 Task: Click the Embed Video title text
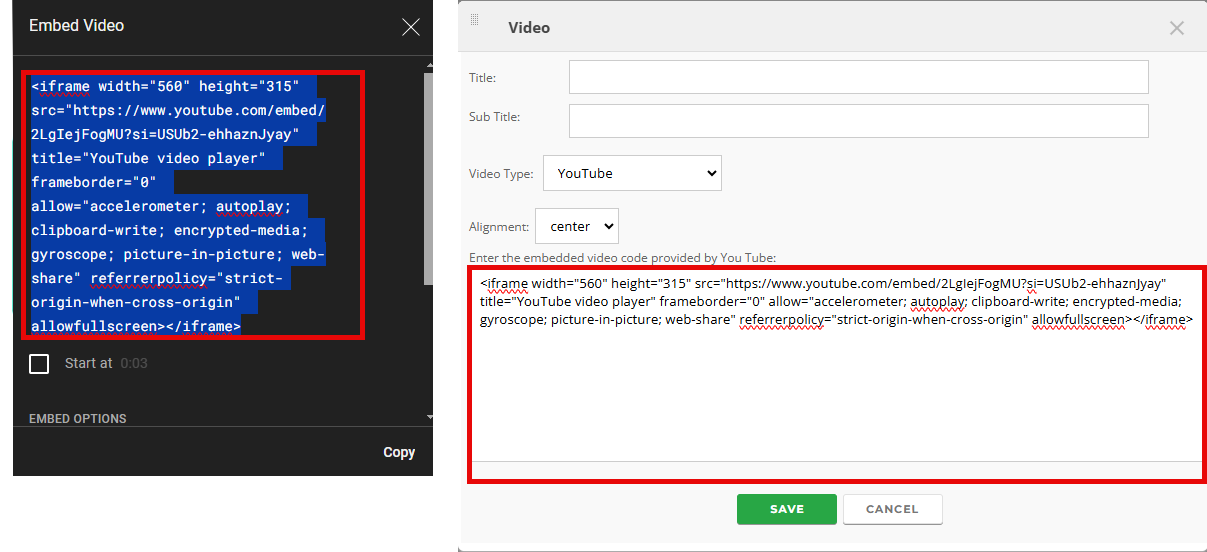pos(77,25)
